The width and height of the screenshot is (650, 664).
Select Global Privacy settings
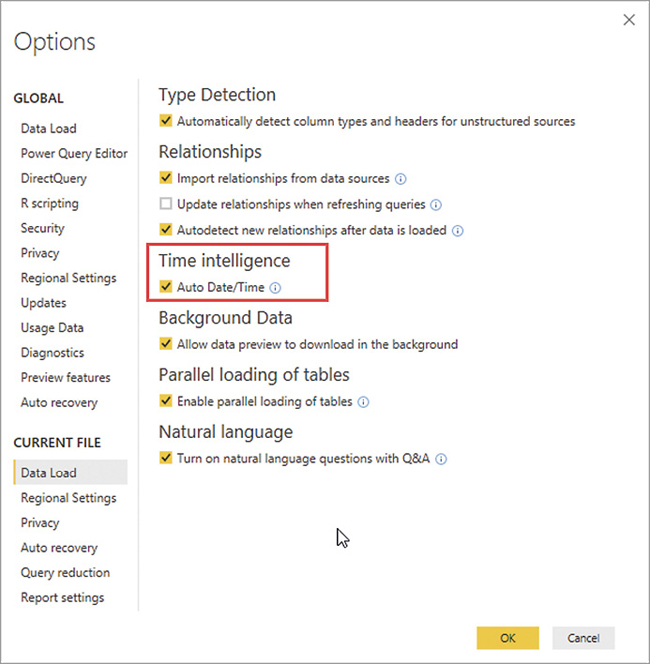(40, 253)
